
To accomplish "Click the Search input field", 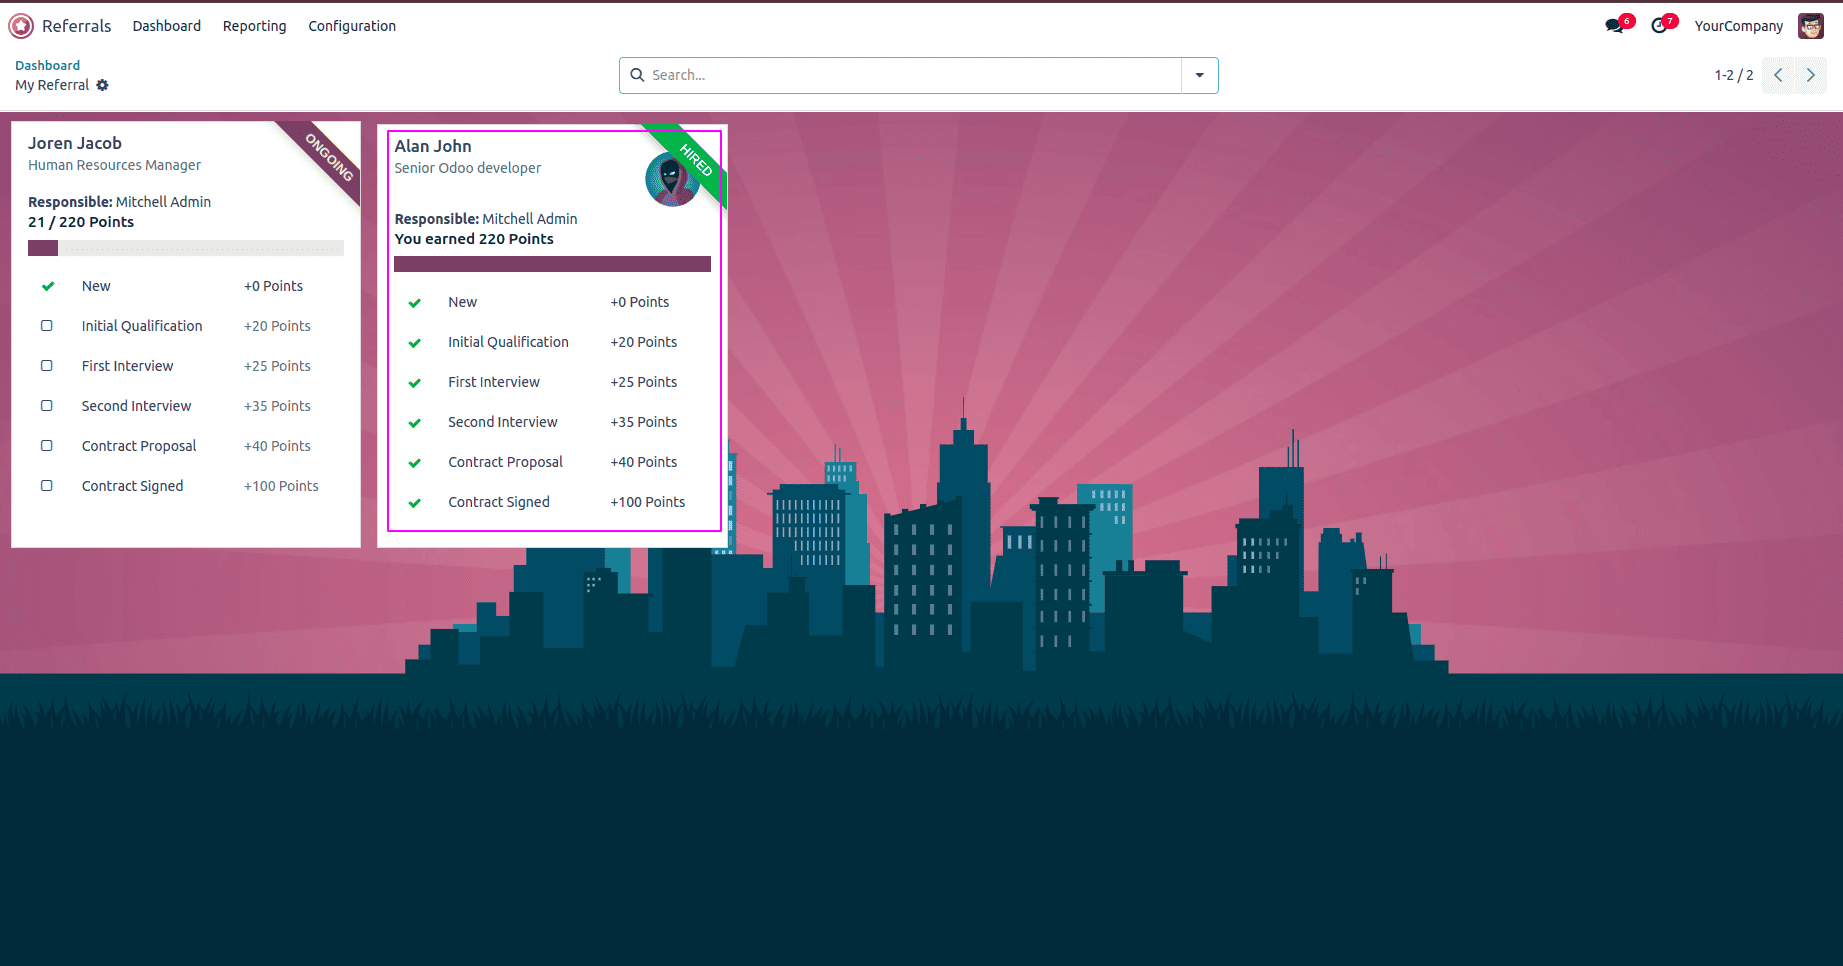I will (x=915, y=75).
